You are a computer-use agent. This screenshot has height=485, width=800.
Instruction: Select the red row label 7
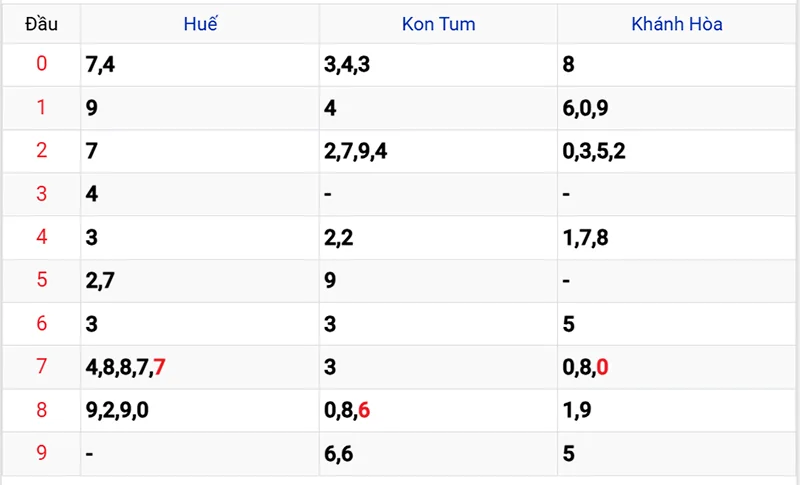41,366
